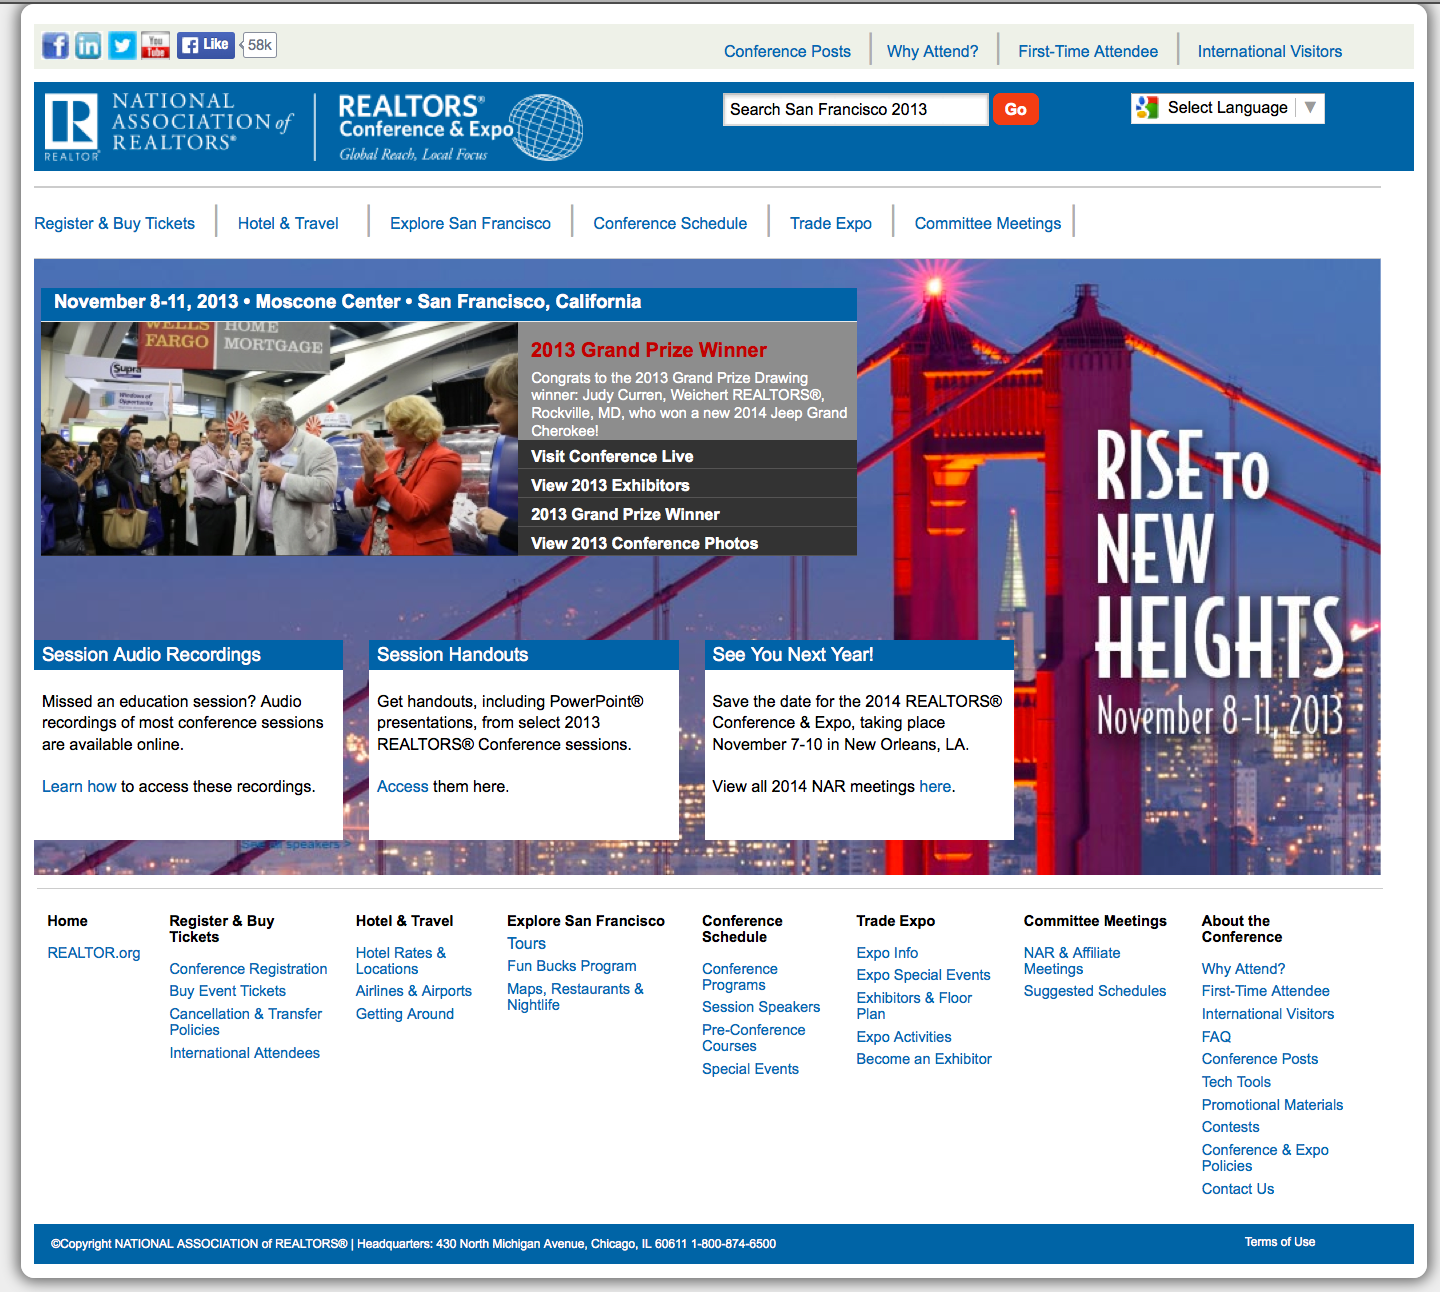Open First-Time Attendee in top bar
1440x1292 pixels.
1088,51
